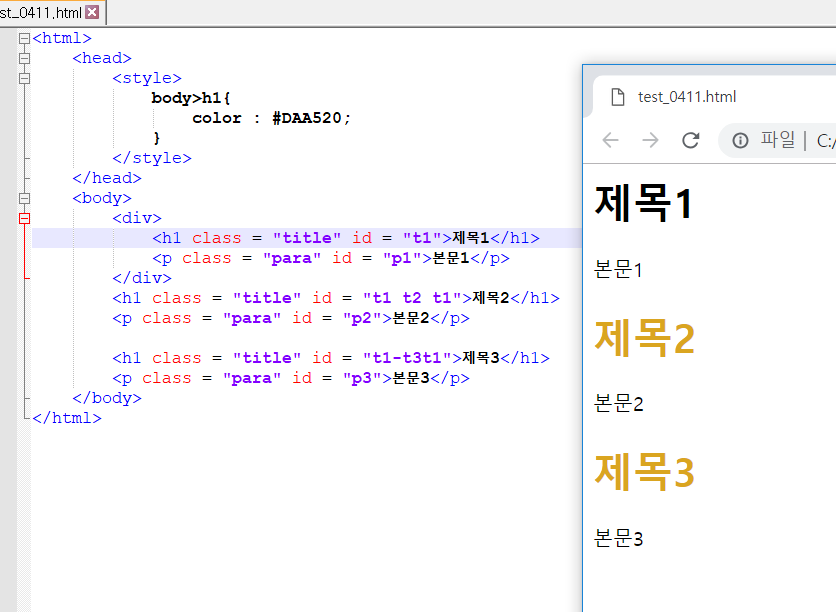Click the closing </html> tag

click(x=67, y=418)
